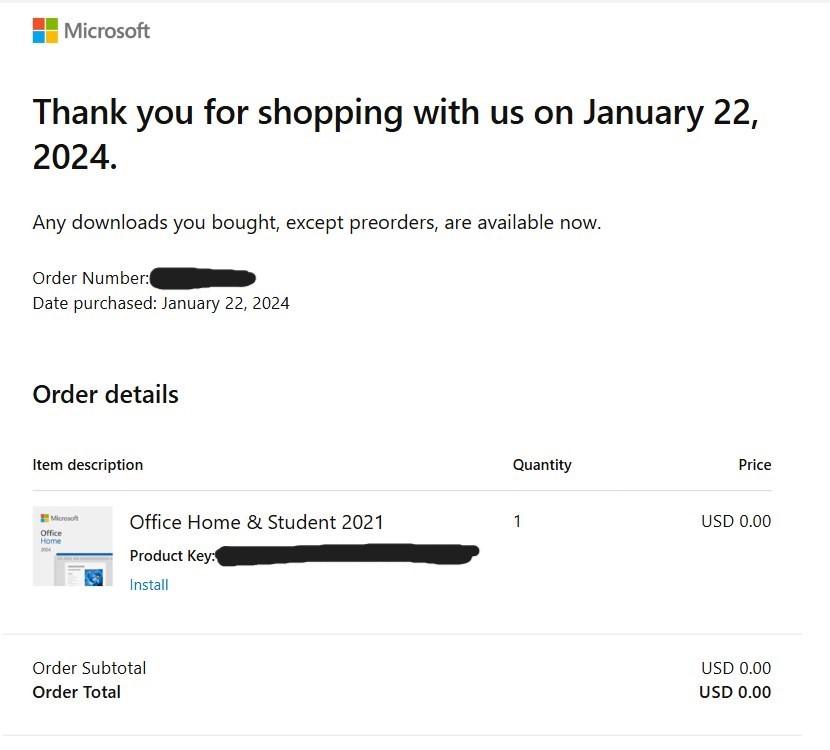Viewport: 830px width, 750px height.
Task: Click the Date purchased line
Action: [x=161, y=303]
